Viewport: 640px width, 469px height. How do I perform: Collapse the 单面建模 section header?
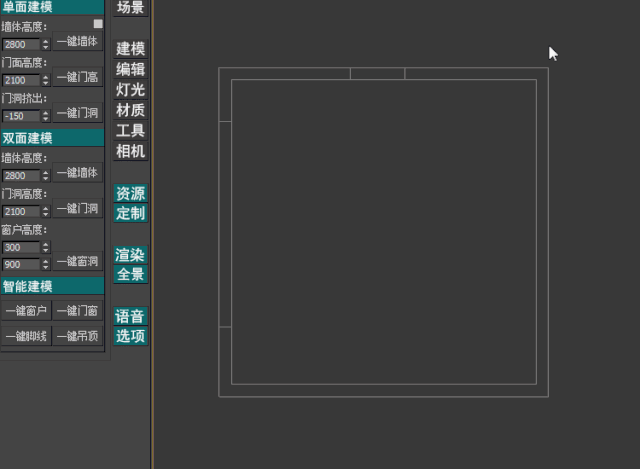point(52,7)
